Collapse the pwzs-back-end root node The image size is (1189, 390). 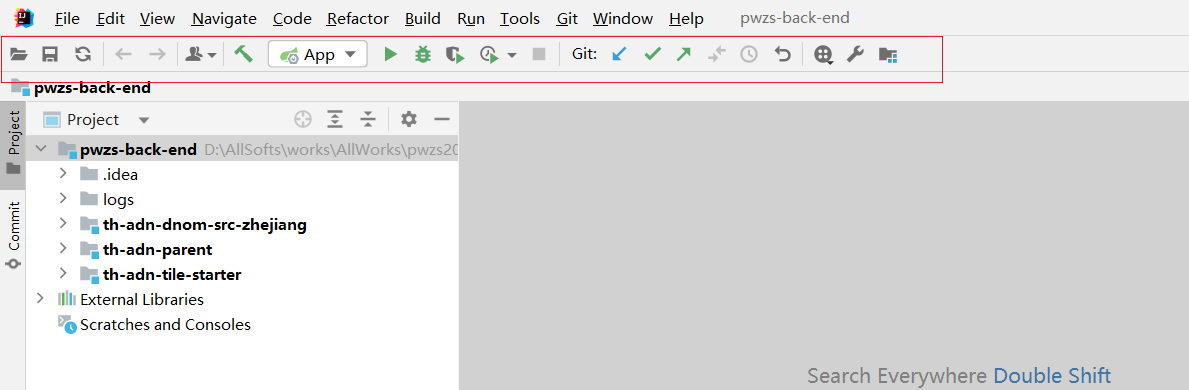(41, 149)
